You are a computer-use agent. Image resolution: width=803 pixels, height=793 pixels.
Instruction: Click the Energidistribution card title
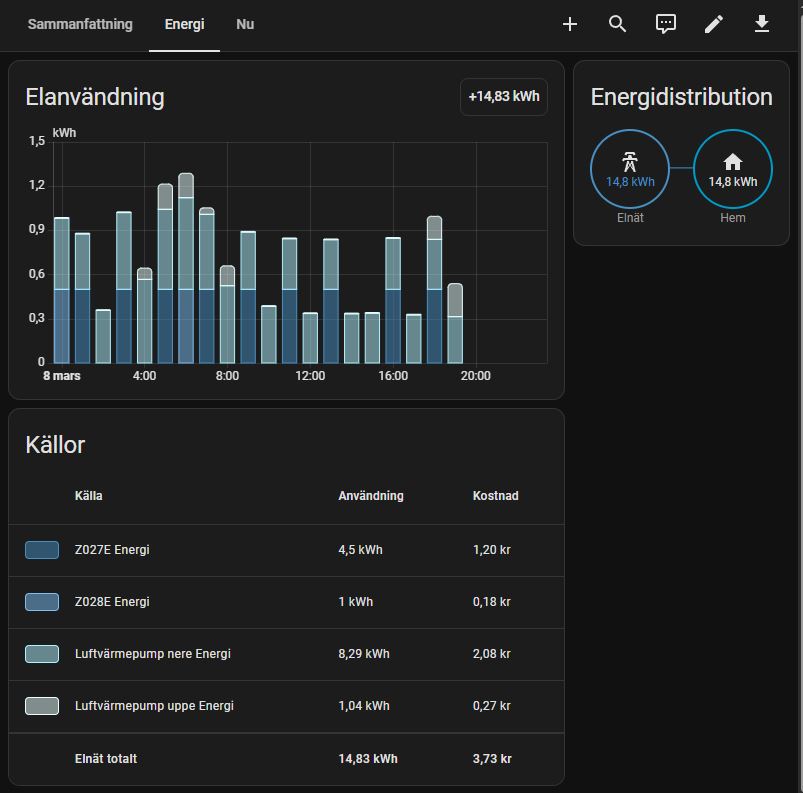tap(681, 97)
